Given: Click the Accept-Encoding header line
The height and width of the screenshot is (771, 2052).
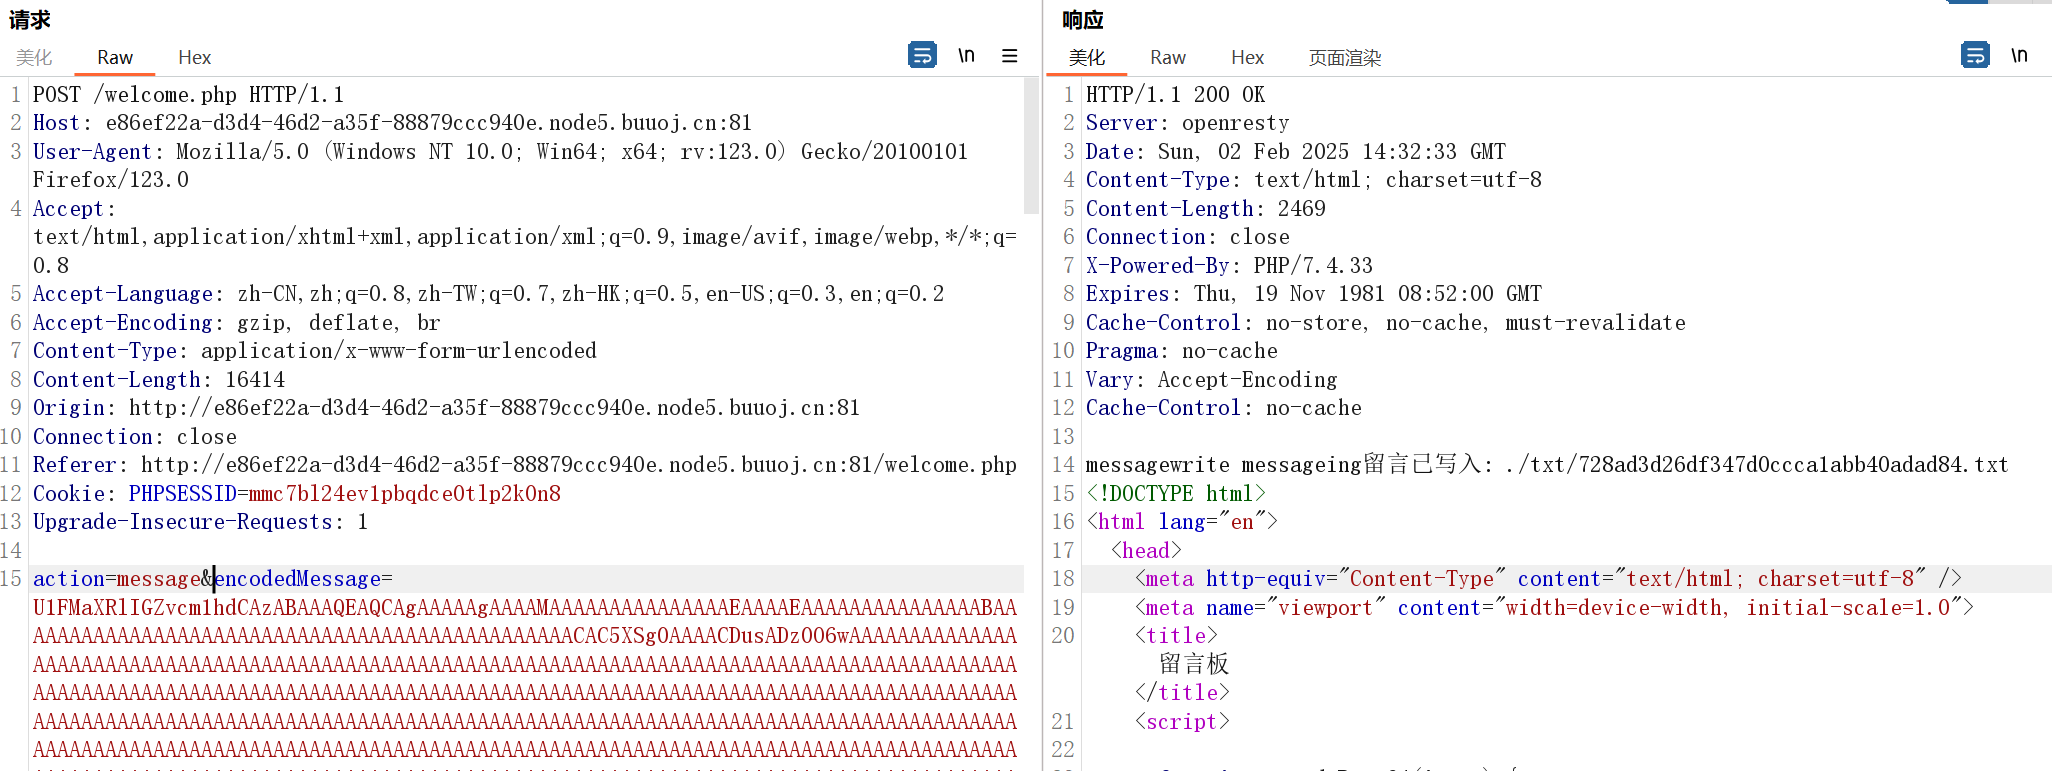Looking at the screenshot, I should (236, 323).
